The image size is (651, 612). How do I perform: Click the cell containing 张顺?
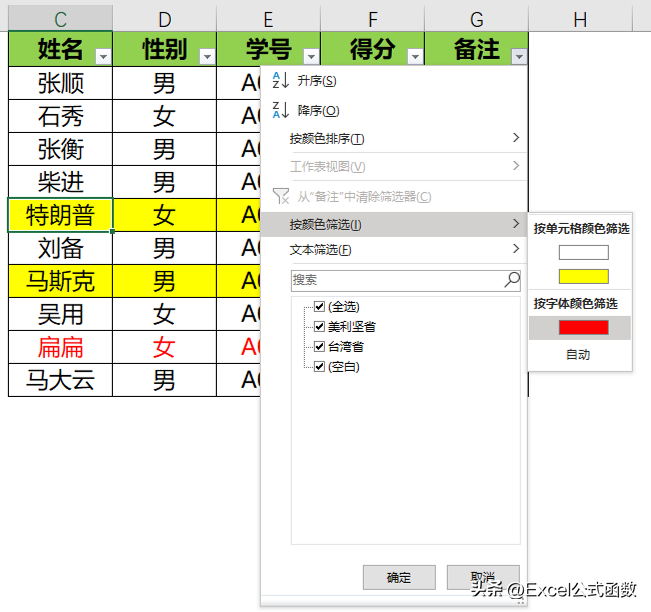click(x=61, y=83)
